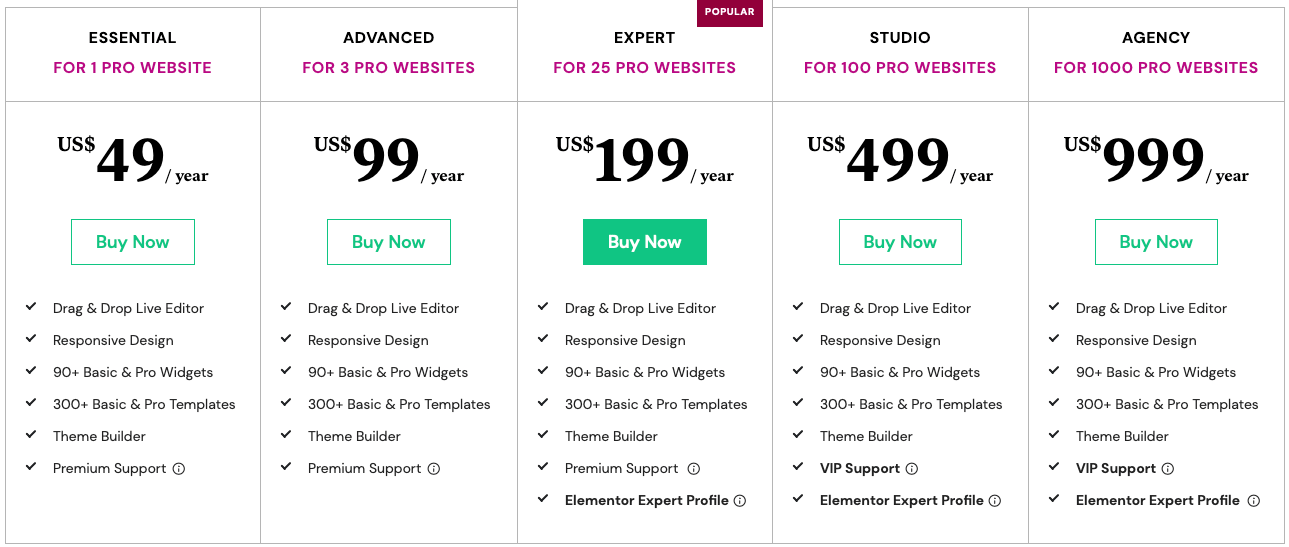1289x547 pixels.
Task: Click Buy Now for the Studio plan
Action: coord(900,242)
